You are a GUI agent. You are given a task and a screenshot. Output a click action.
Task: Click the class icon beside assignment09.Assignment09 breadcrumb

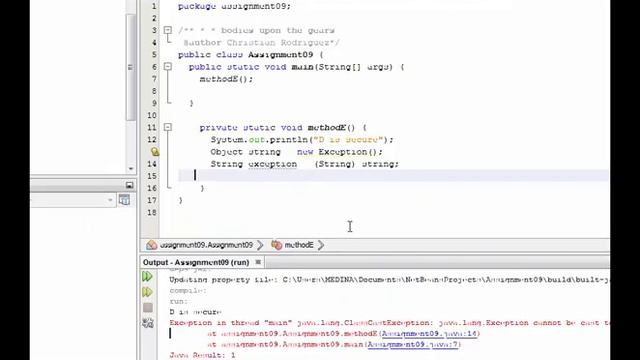point(151,245)
